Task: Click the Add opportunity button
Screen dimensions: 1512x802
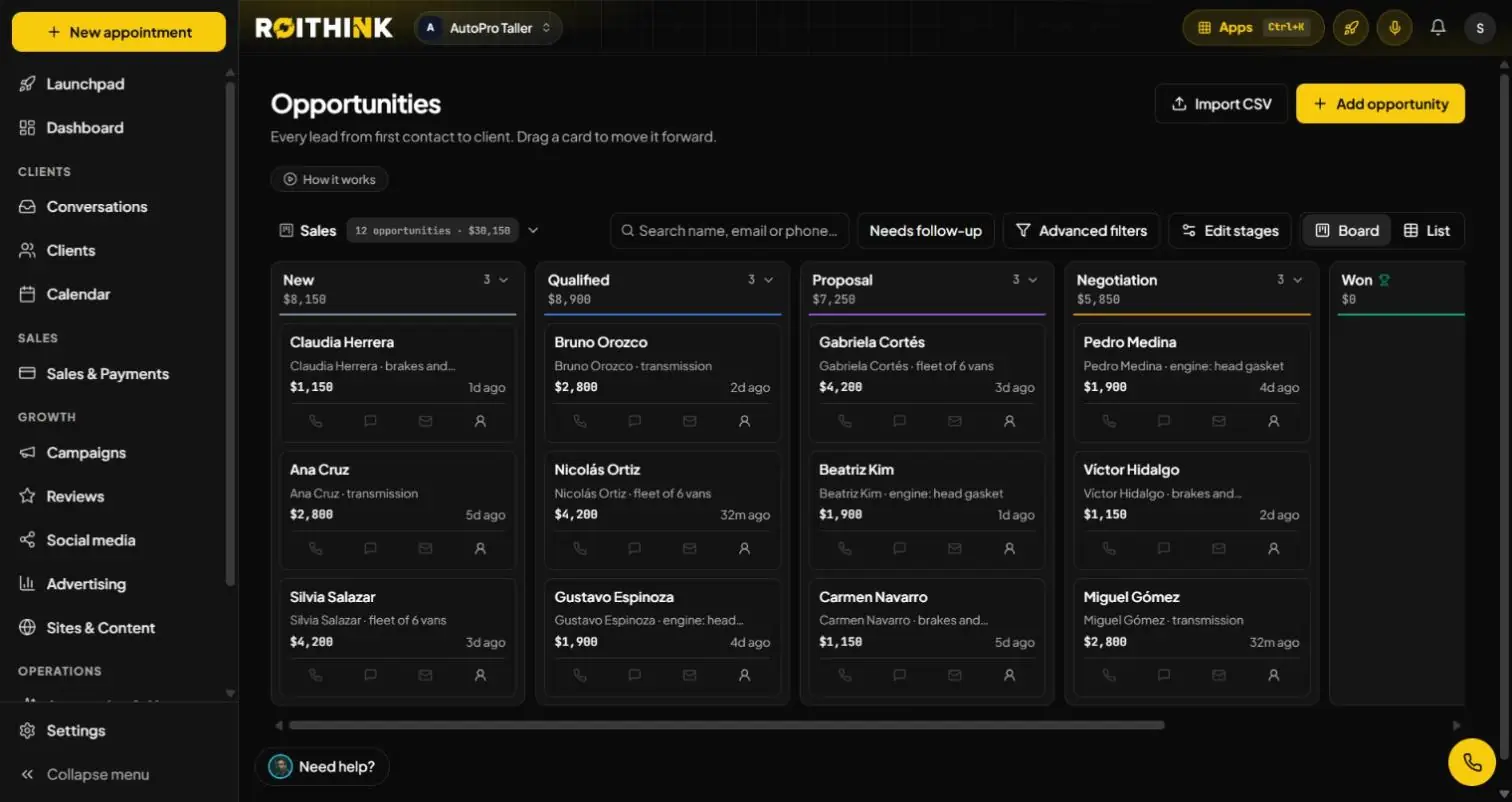Action: pyautogui.click(x=1380, y=104)
